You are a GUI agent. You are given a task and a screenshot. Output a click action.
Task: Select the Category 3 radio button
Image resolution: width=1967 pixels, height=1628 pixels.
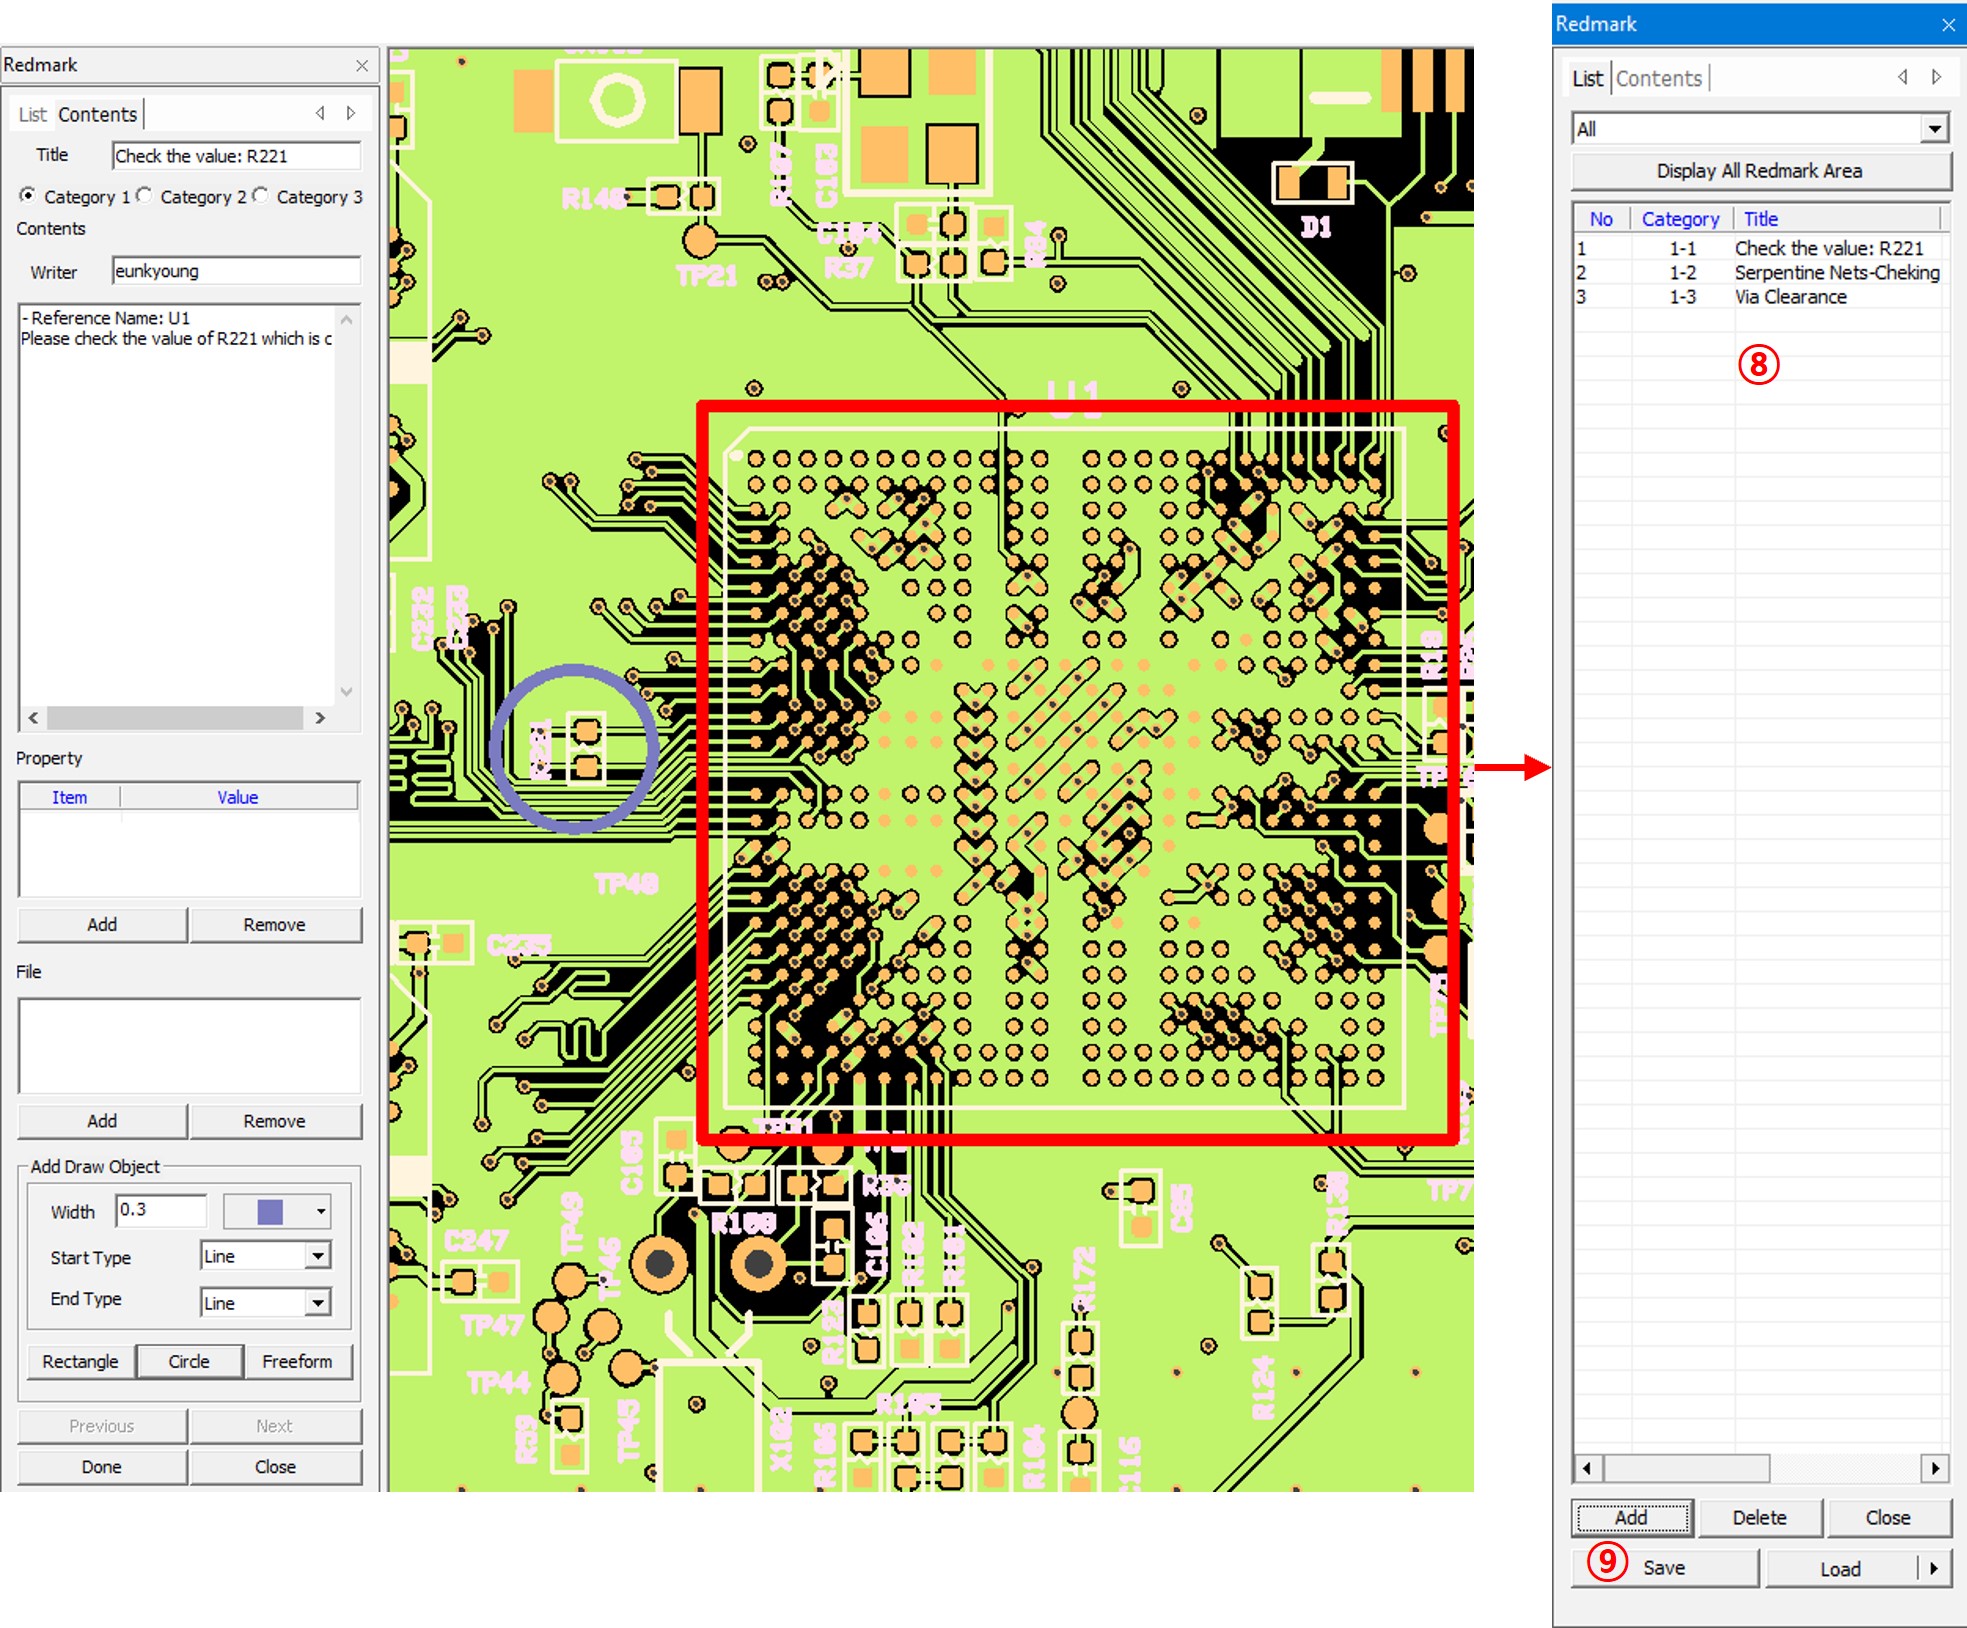point(260,195)
